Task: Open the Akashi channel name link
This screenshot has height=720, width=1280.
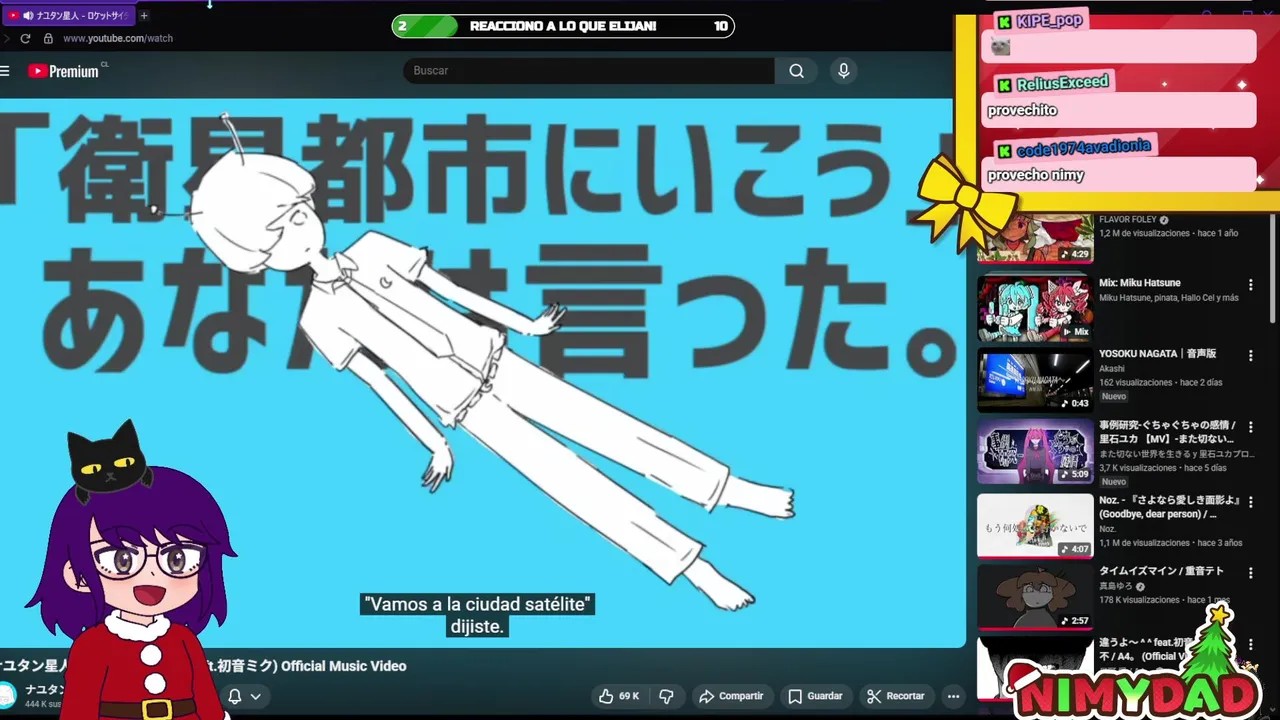Action: pos(1112,369)
